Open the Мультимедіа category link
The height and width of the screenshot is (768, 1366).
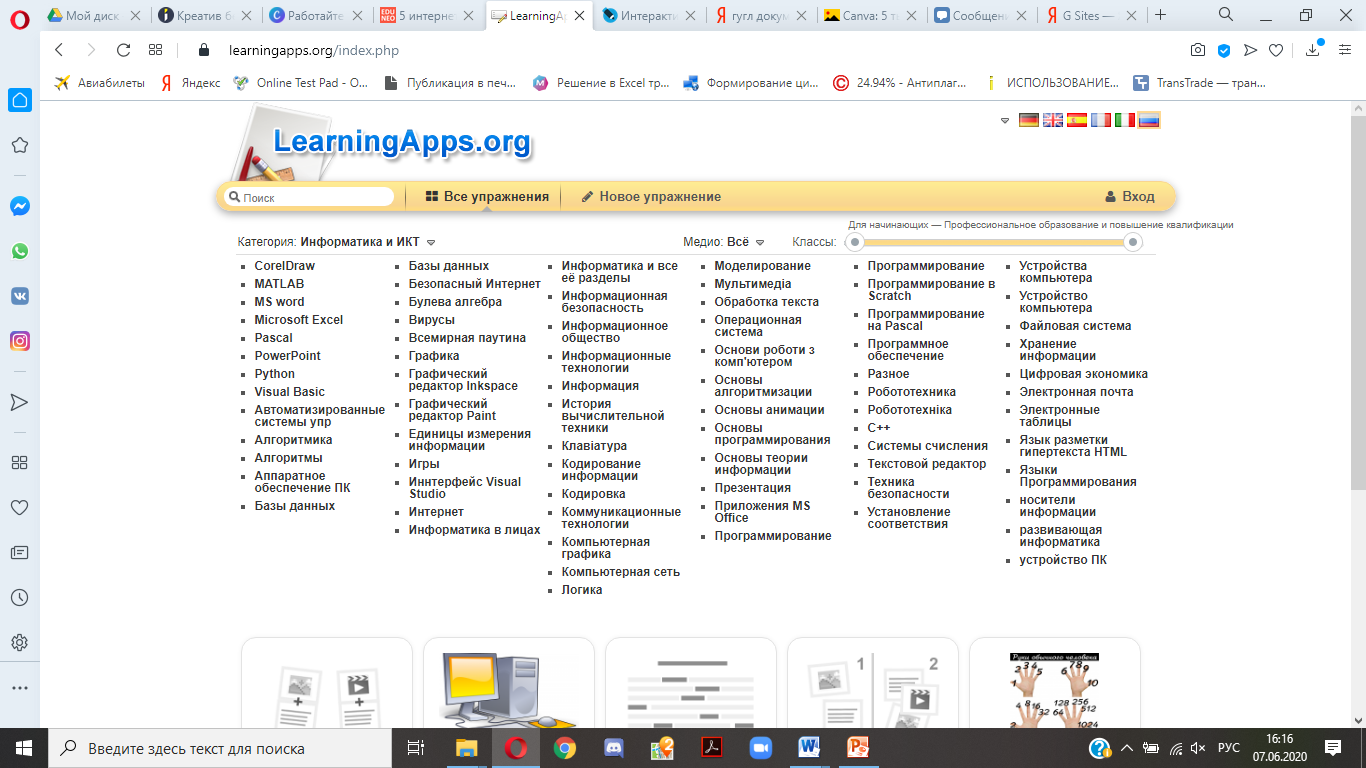coord(752,284)
